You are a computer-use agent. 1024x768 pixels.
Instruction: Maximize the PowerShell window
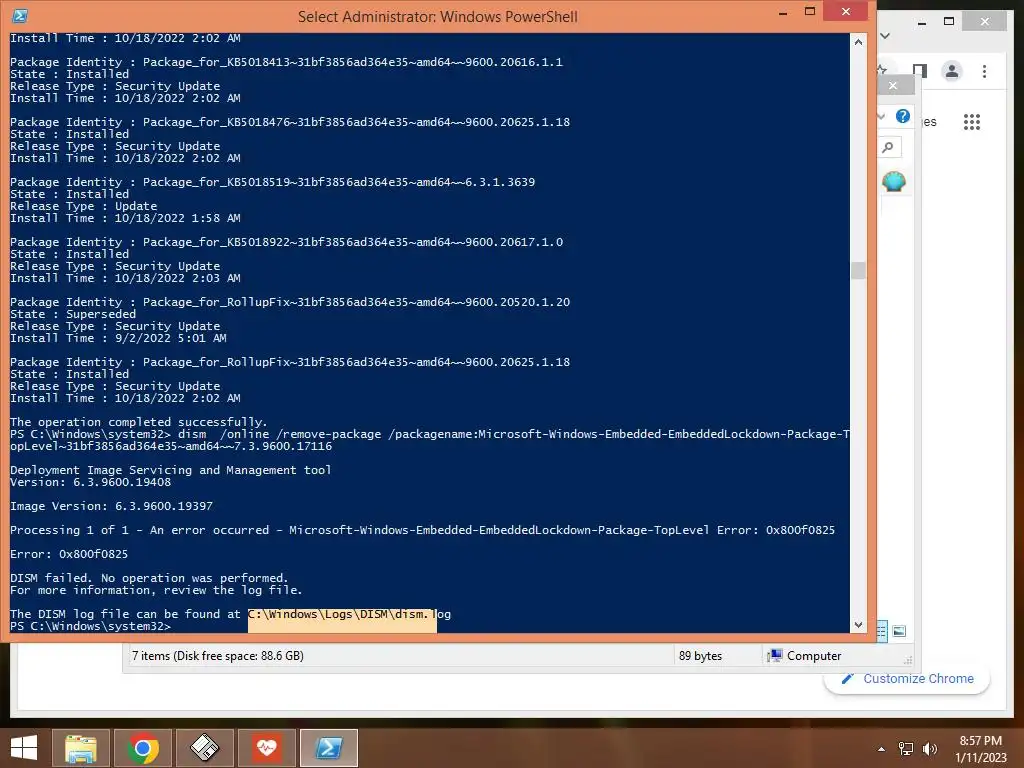(810, 11)
